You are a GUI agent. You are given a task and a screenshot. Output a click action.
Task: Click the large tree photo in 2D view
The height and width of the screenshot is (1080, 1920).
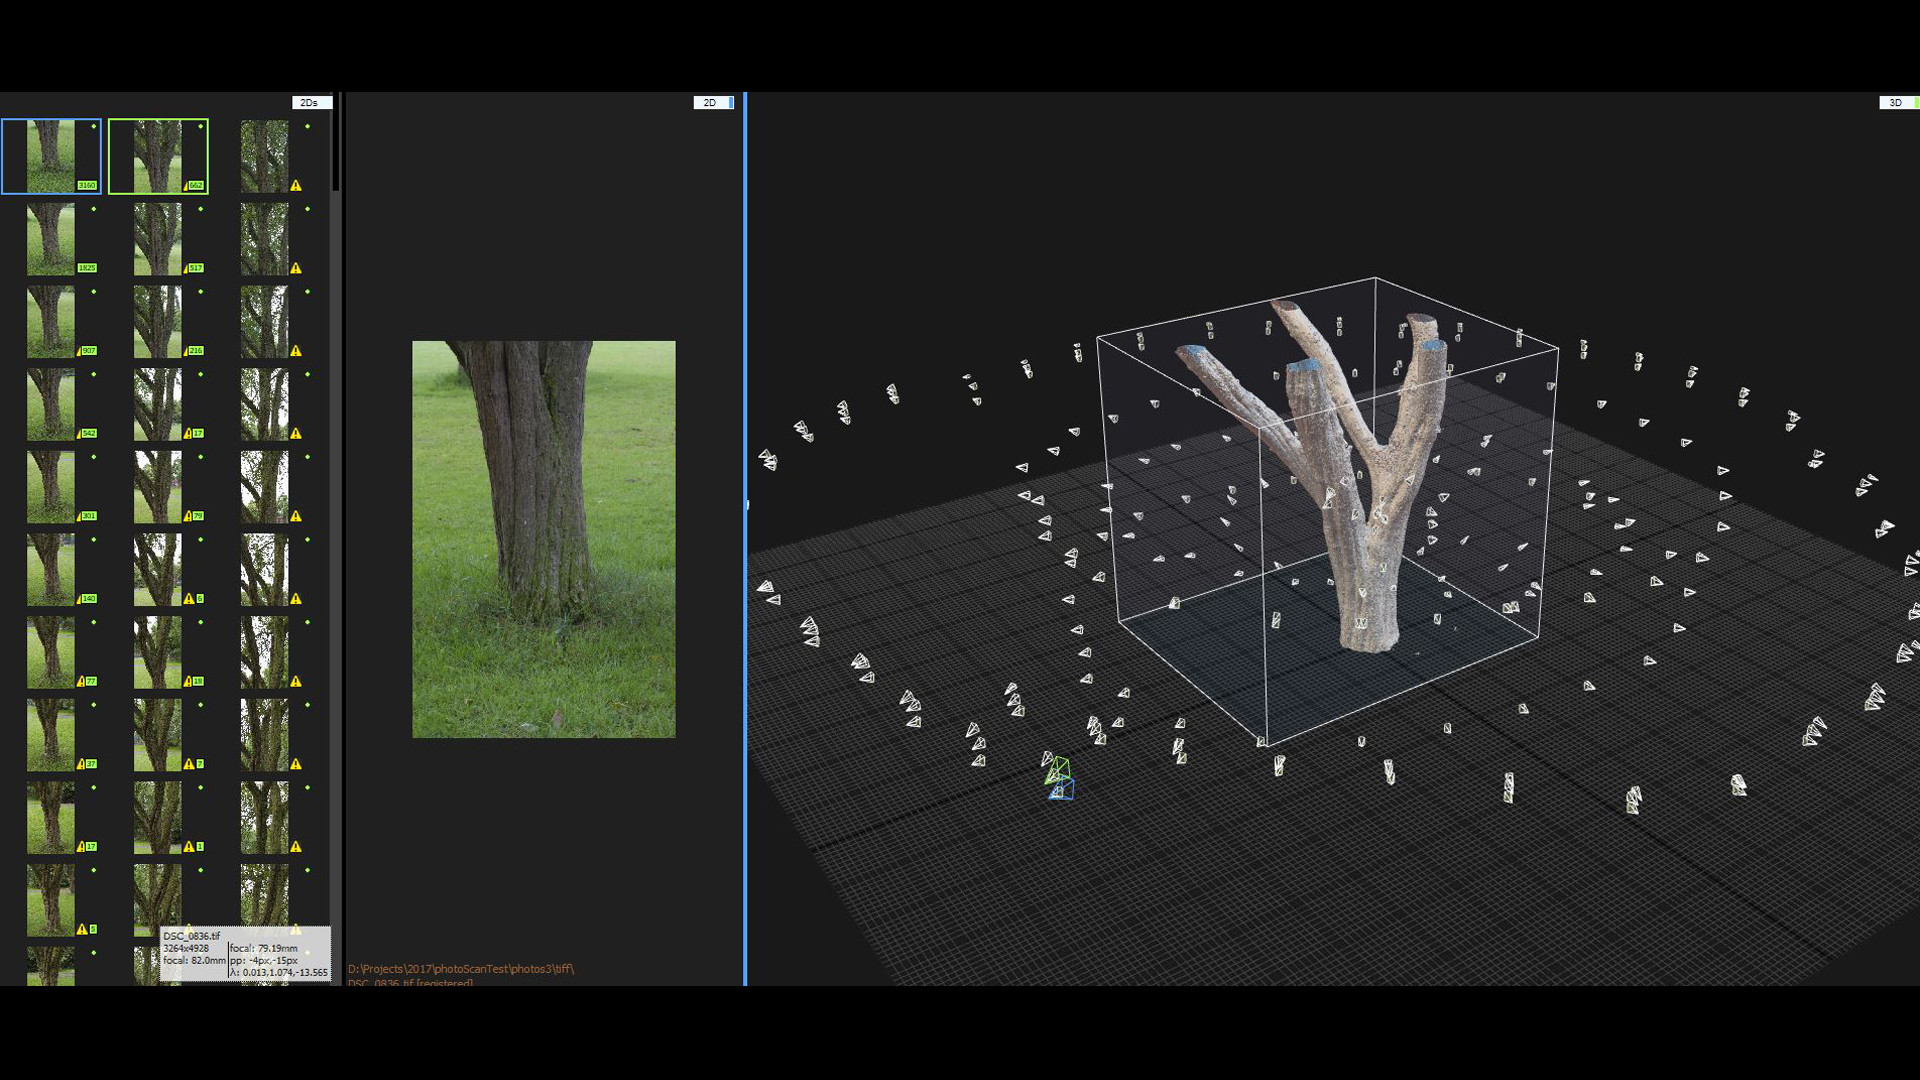click(x=543, y=540)
